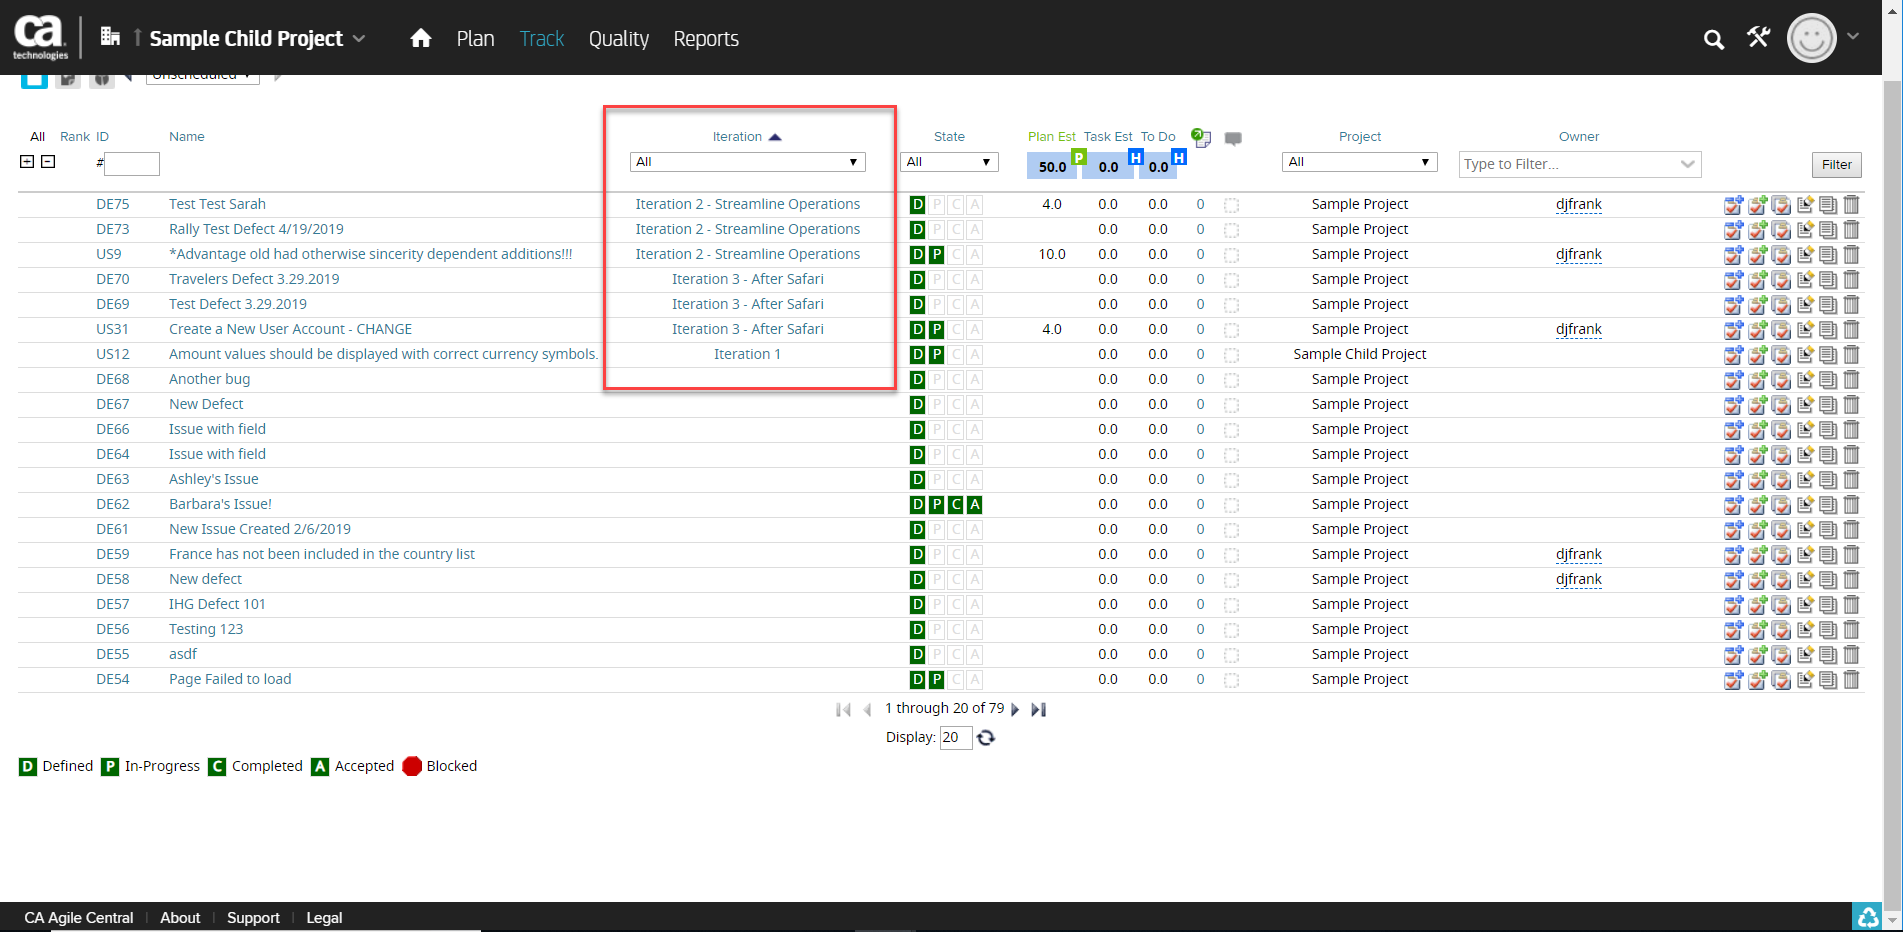
Task: Jump to the last page of results
Action: tap(1039, 709)
